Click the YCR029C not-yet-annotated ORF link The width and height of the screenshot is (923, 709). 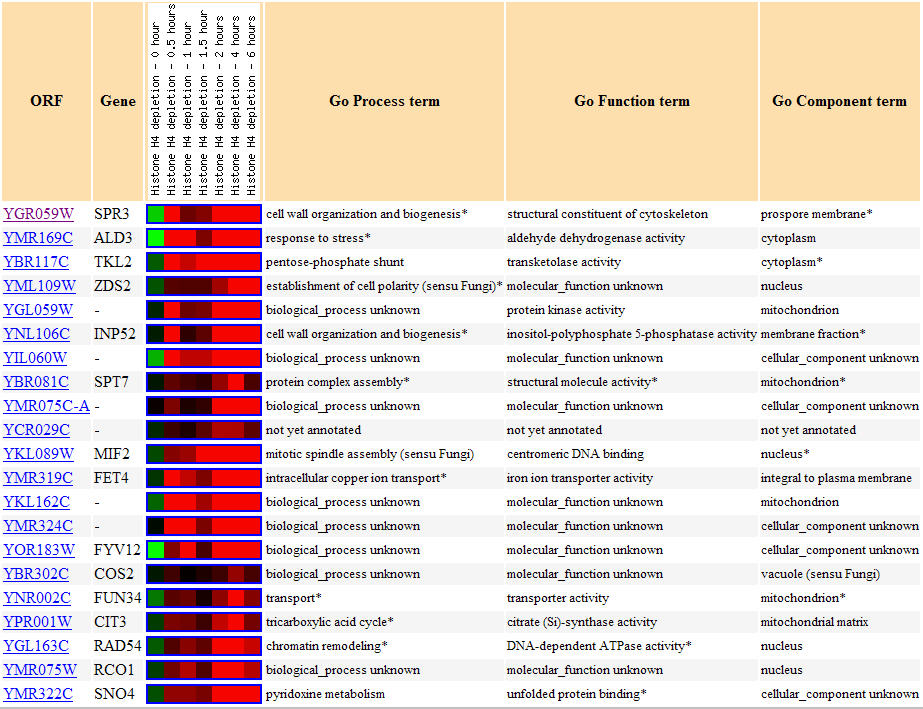tap(37, 430)
